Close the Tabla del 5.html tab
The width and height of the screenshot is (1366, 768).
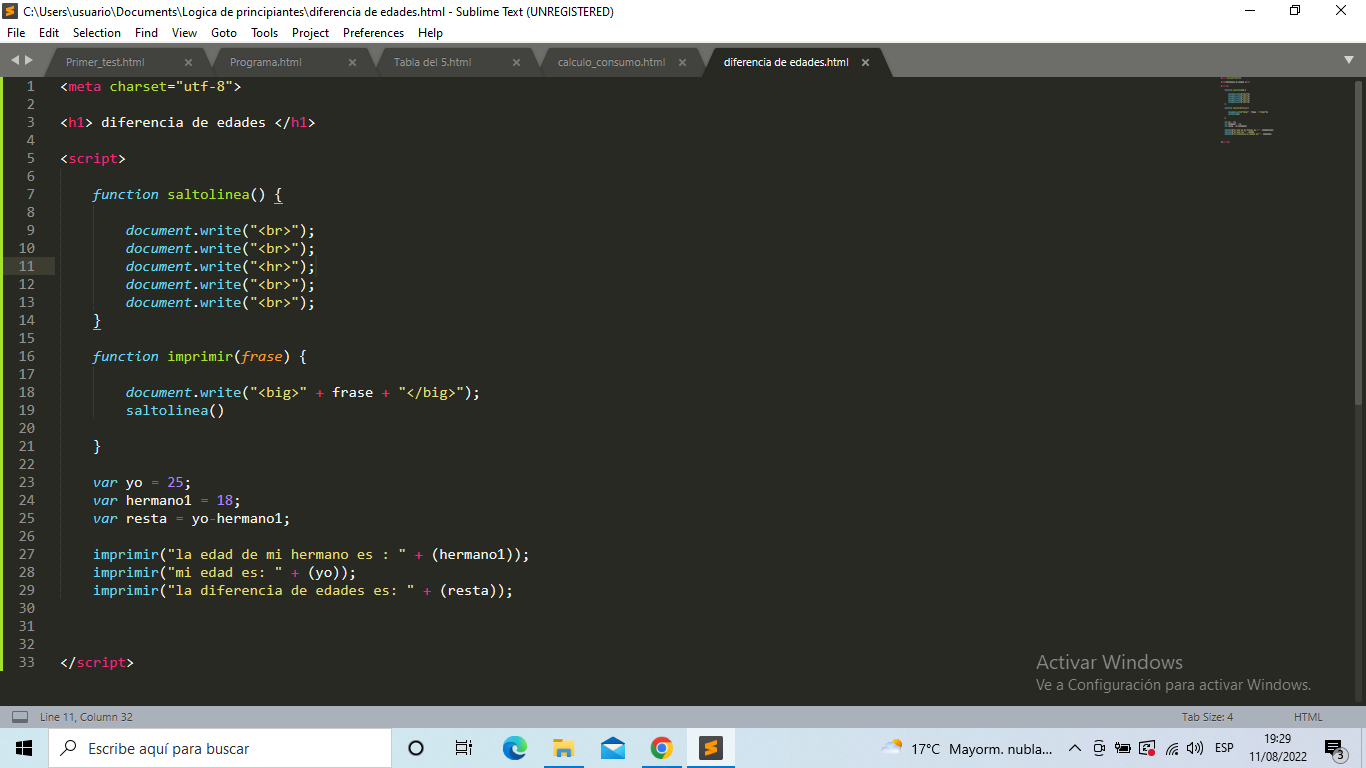(x=517, y=62)
